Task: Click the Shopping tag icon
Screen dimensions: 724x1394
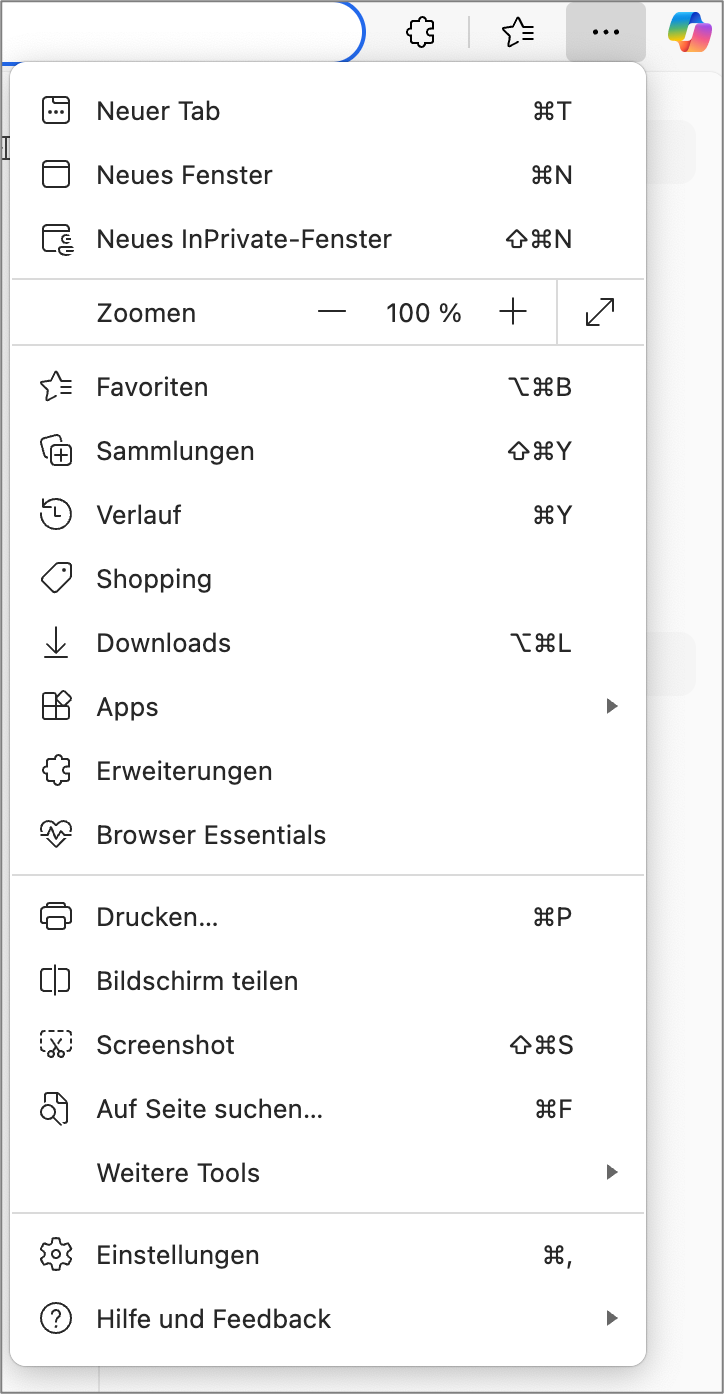Action: tap(56, 579)
